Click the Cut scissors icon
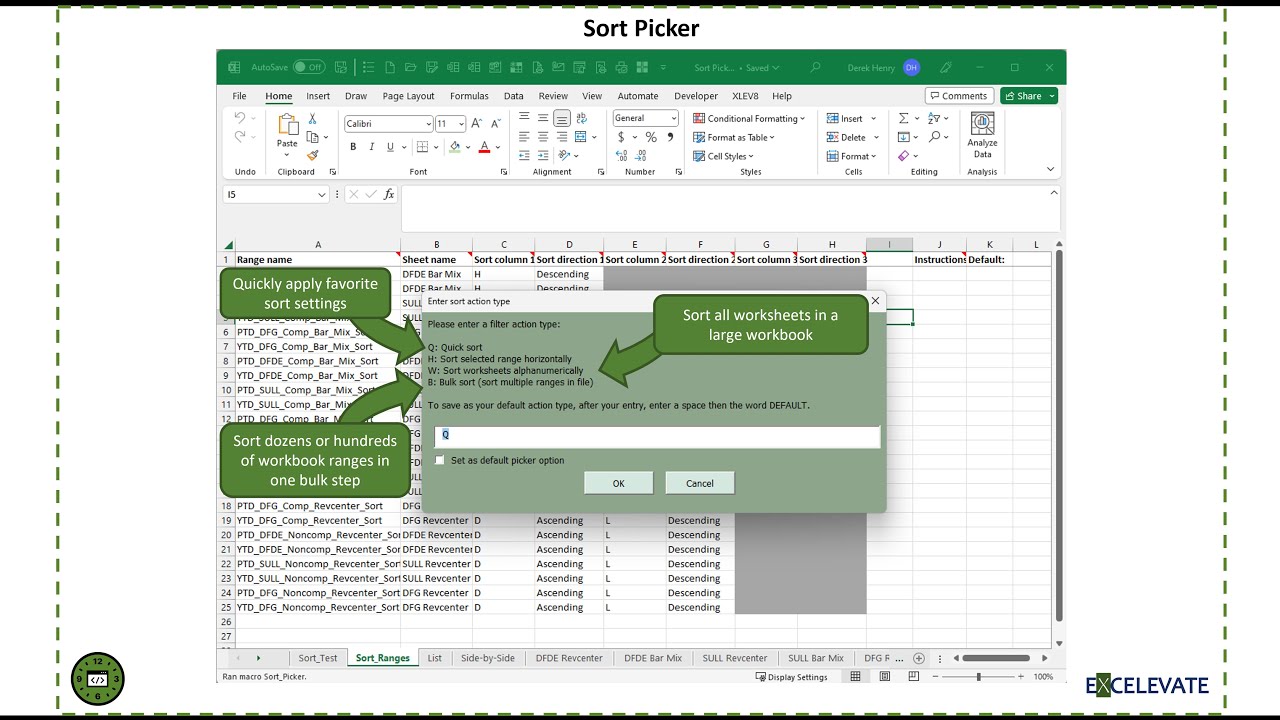The image size is (1280, 720). (312, 118)
